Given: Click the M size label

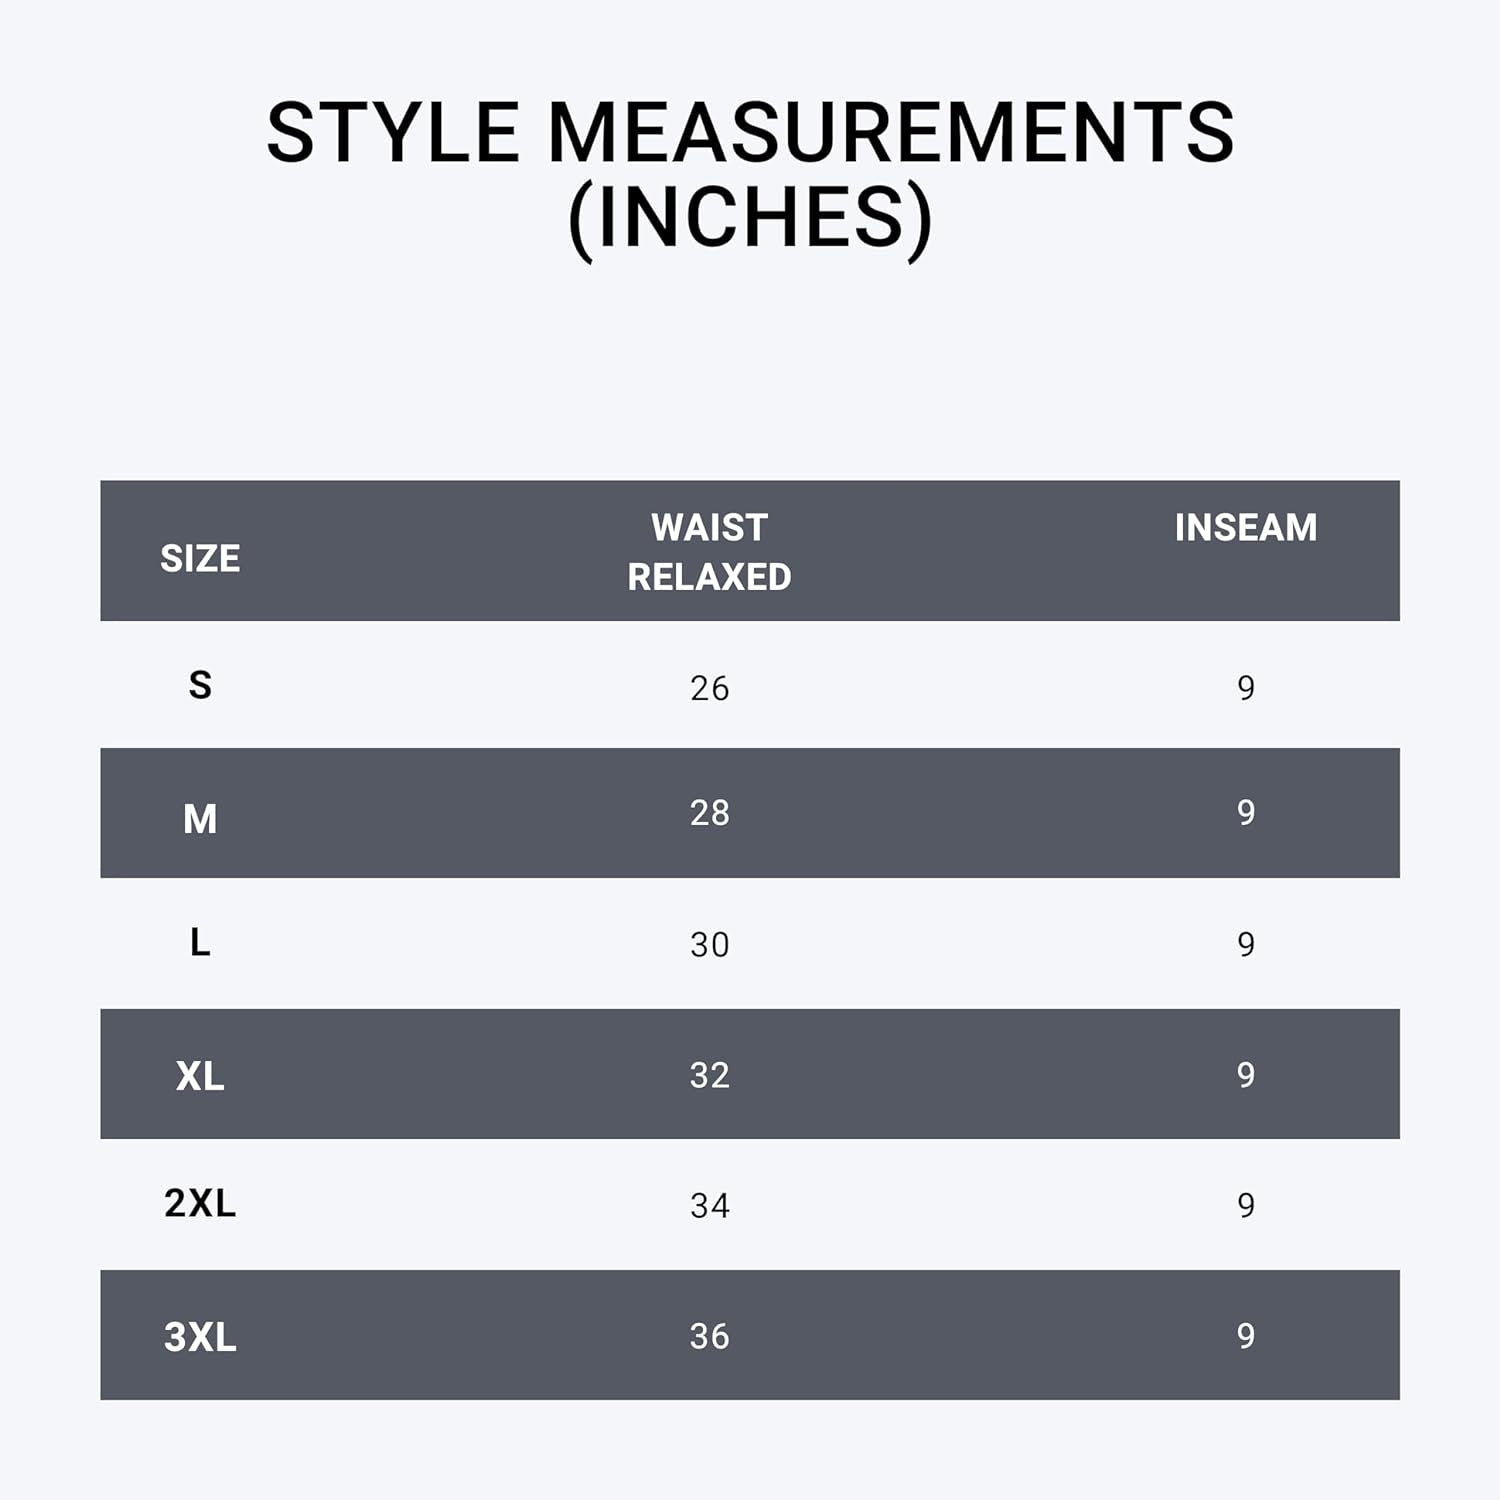Looking at the screenshot, I should (200, 819).
